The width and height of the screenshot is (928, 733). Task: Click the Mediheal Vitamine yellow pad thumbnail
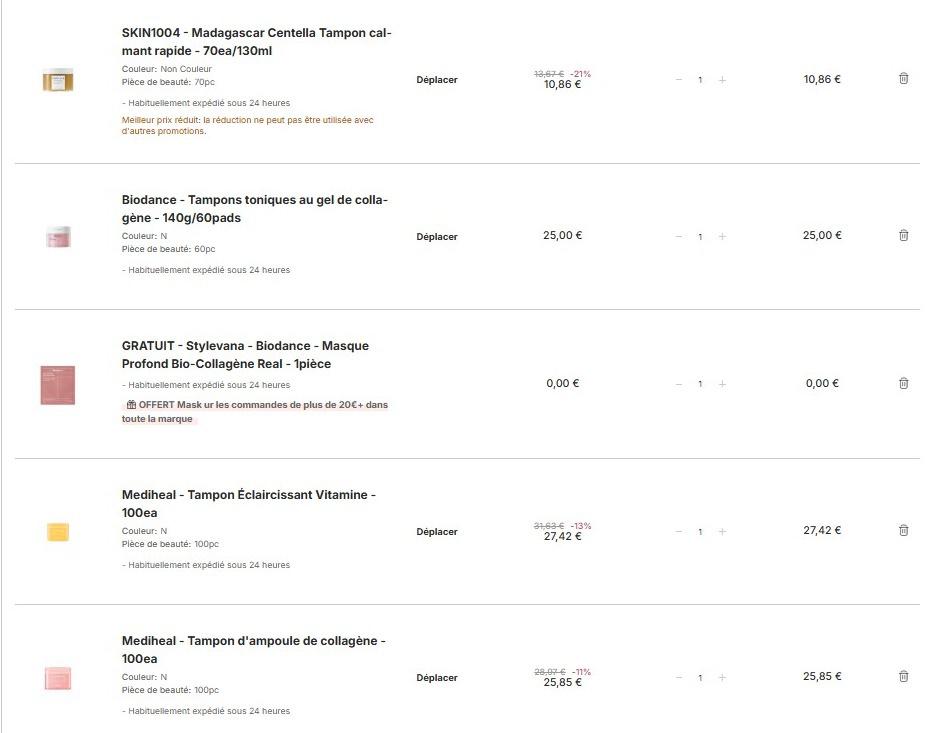point(58,531)
